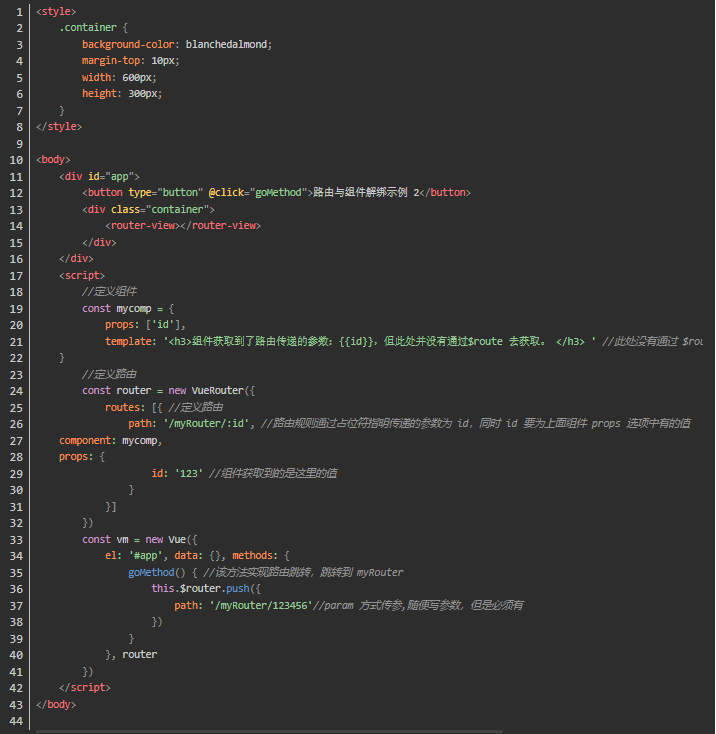This screenshot has height=734, width=716.
Task: Click the opening <body> tag
Action: [53, 159]
